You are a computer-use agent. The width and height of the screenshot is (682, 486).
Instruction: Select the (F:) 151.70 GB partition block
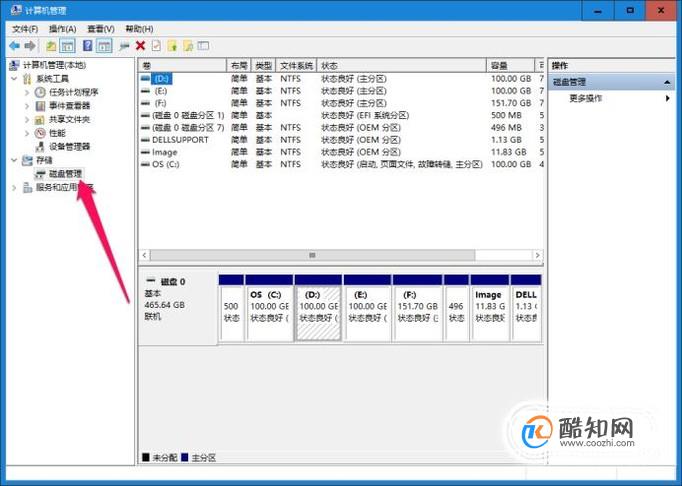click(418, 308)
